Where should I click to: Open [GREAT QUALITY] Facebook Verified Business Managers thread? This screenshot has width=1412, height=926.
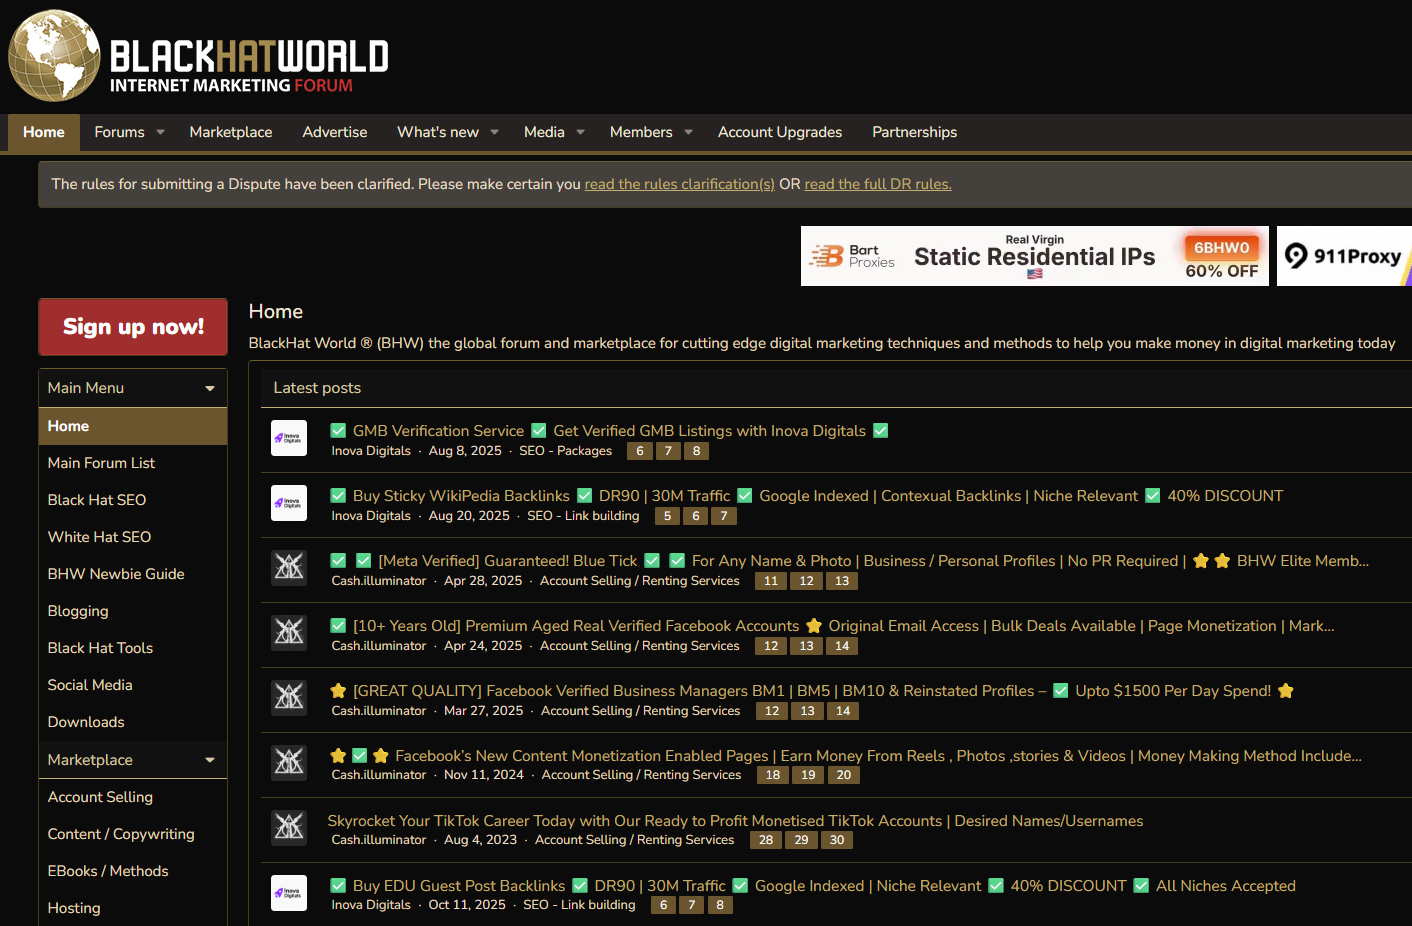(x=812, y=691)
